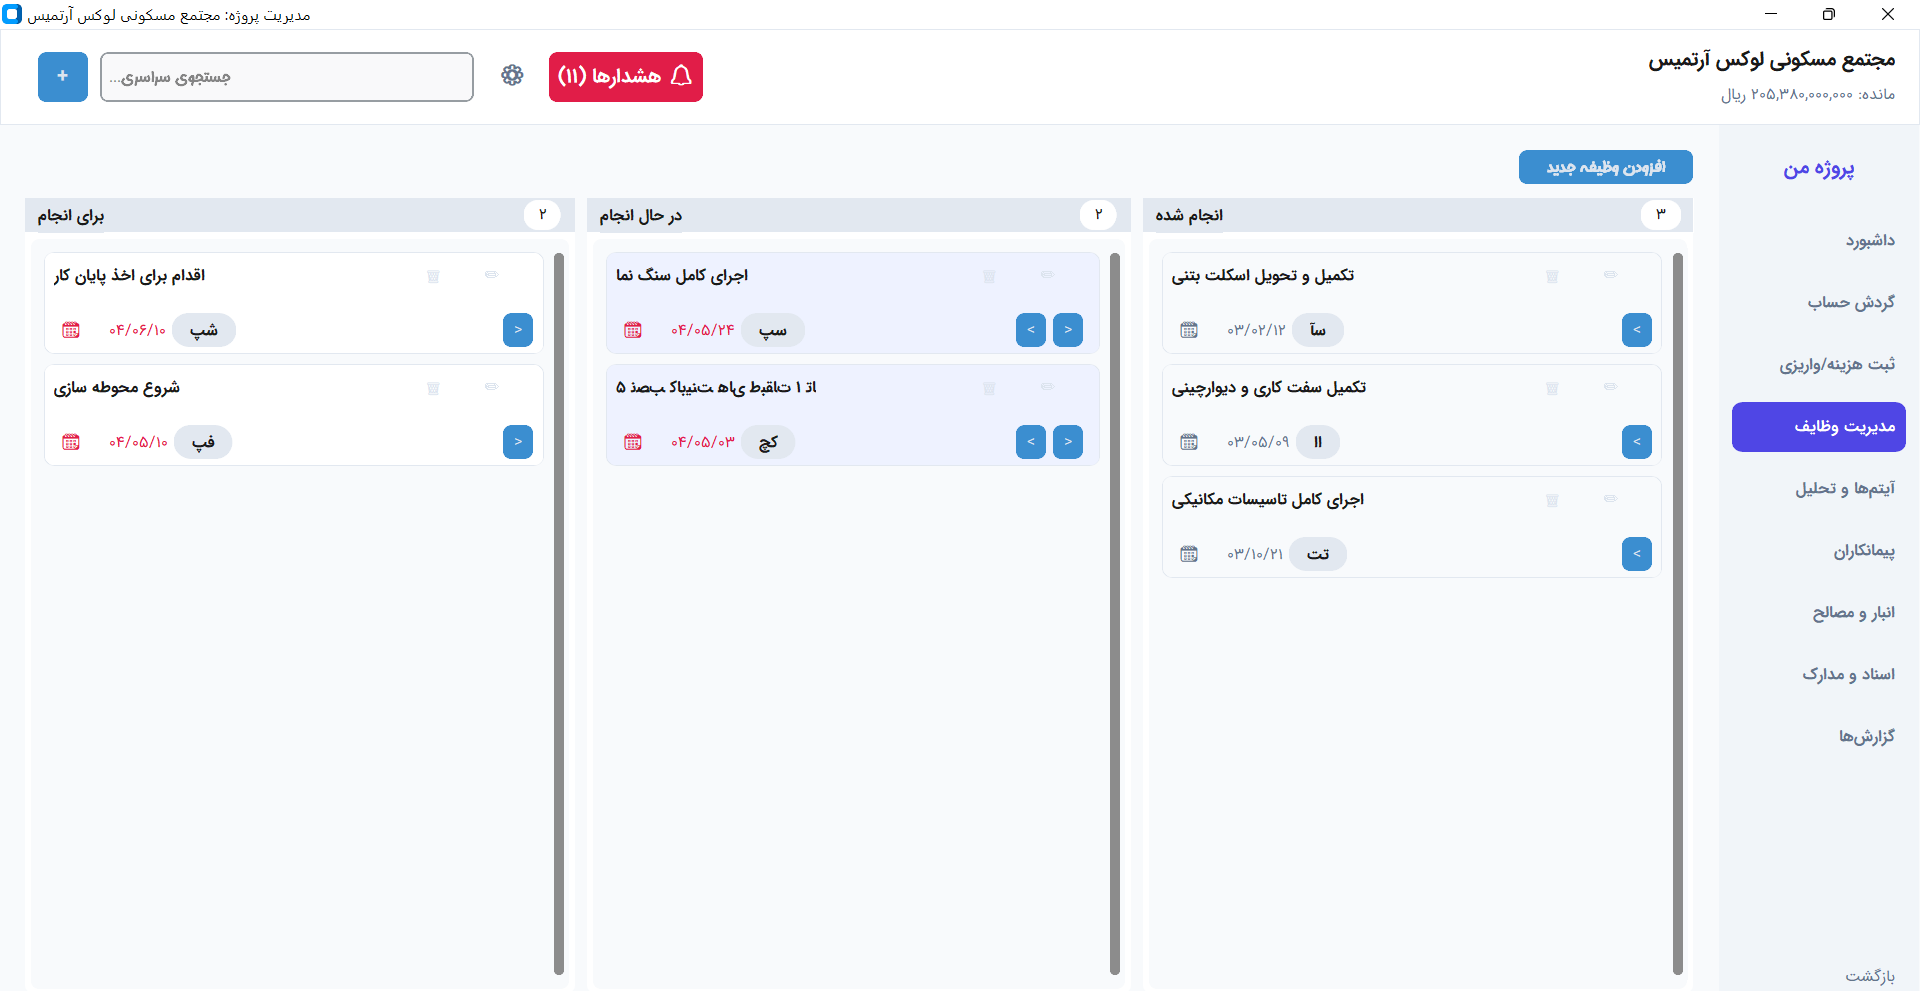Screen dimensions: 1920x991
Task: Click the edit icon on اقدام برای اخذ پایان کار card
Action: (x=491, y=275)
